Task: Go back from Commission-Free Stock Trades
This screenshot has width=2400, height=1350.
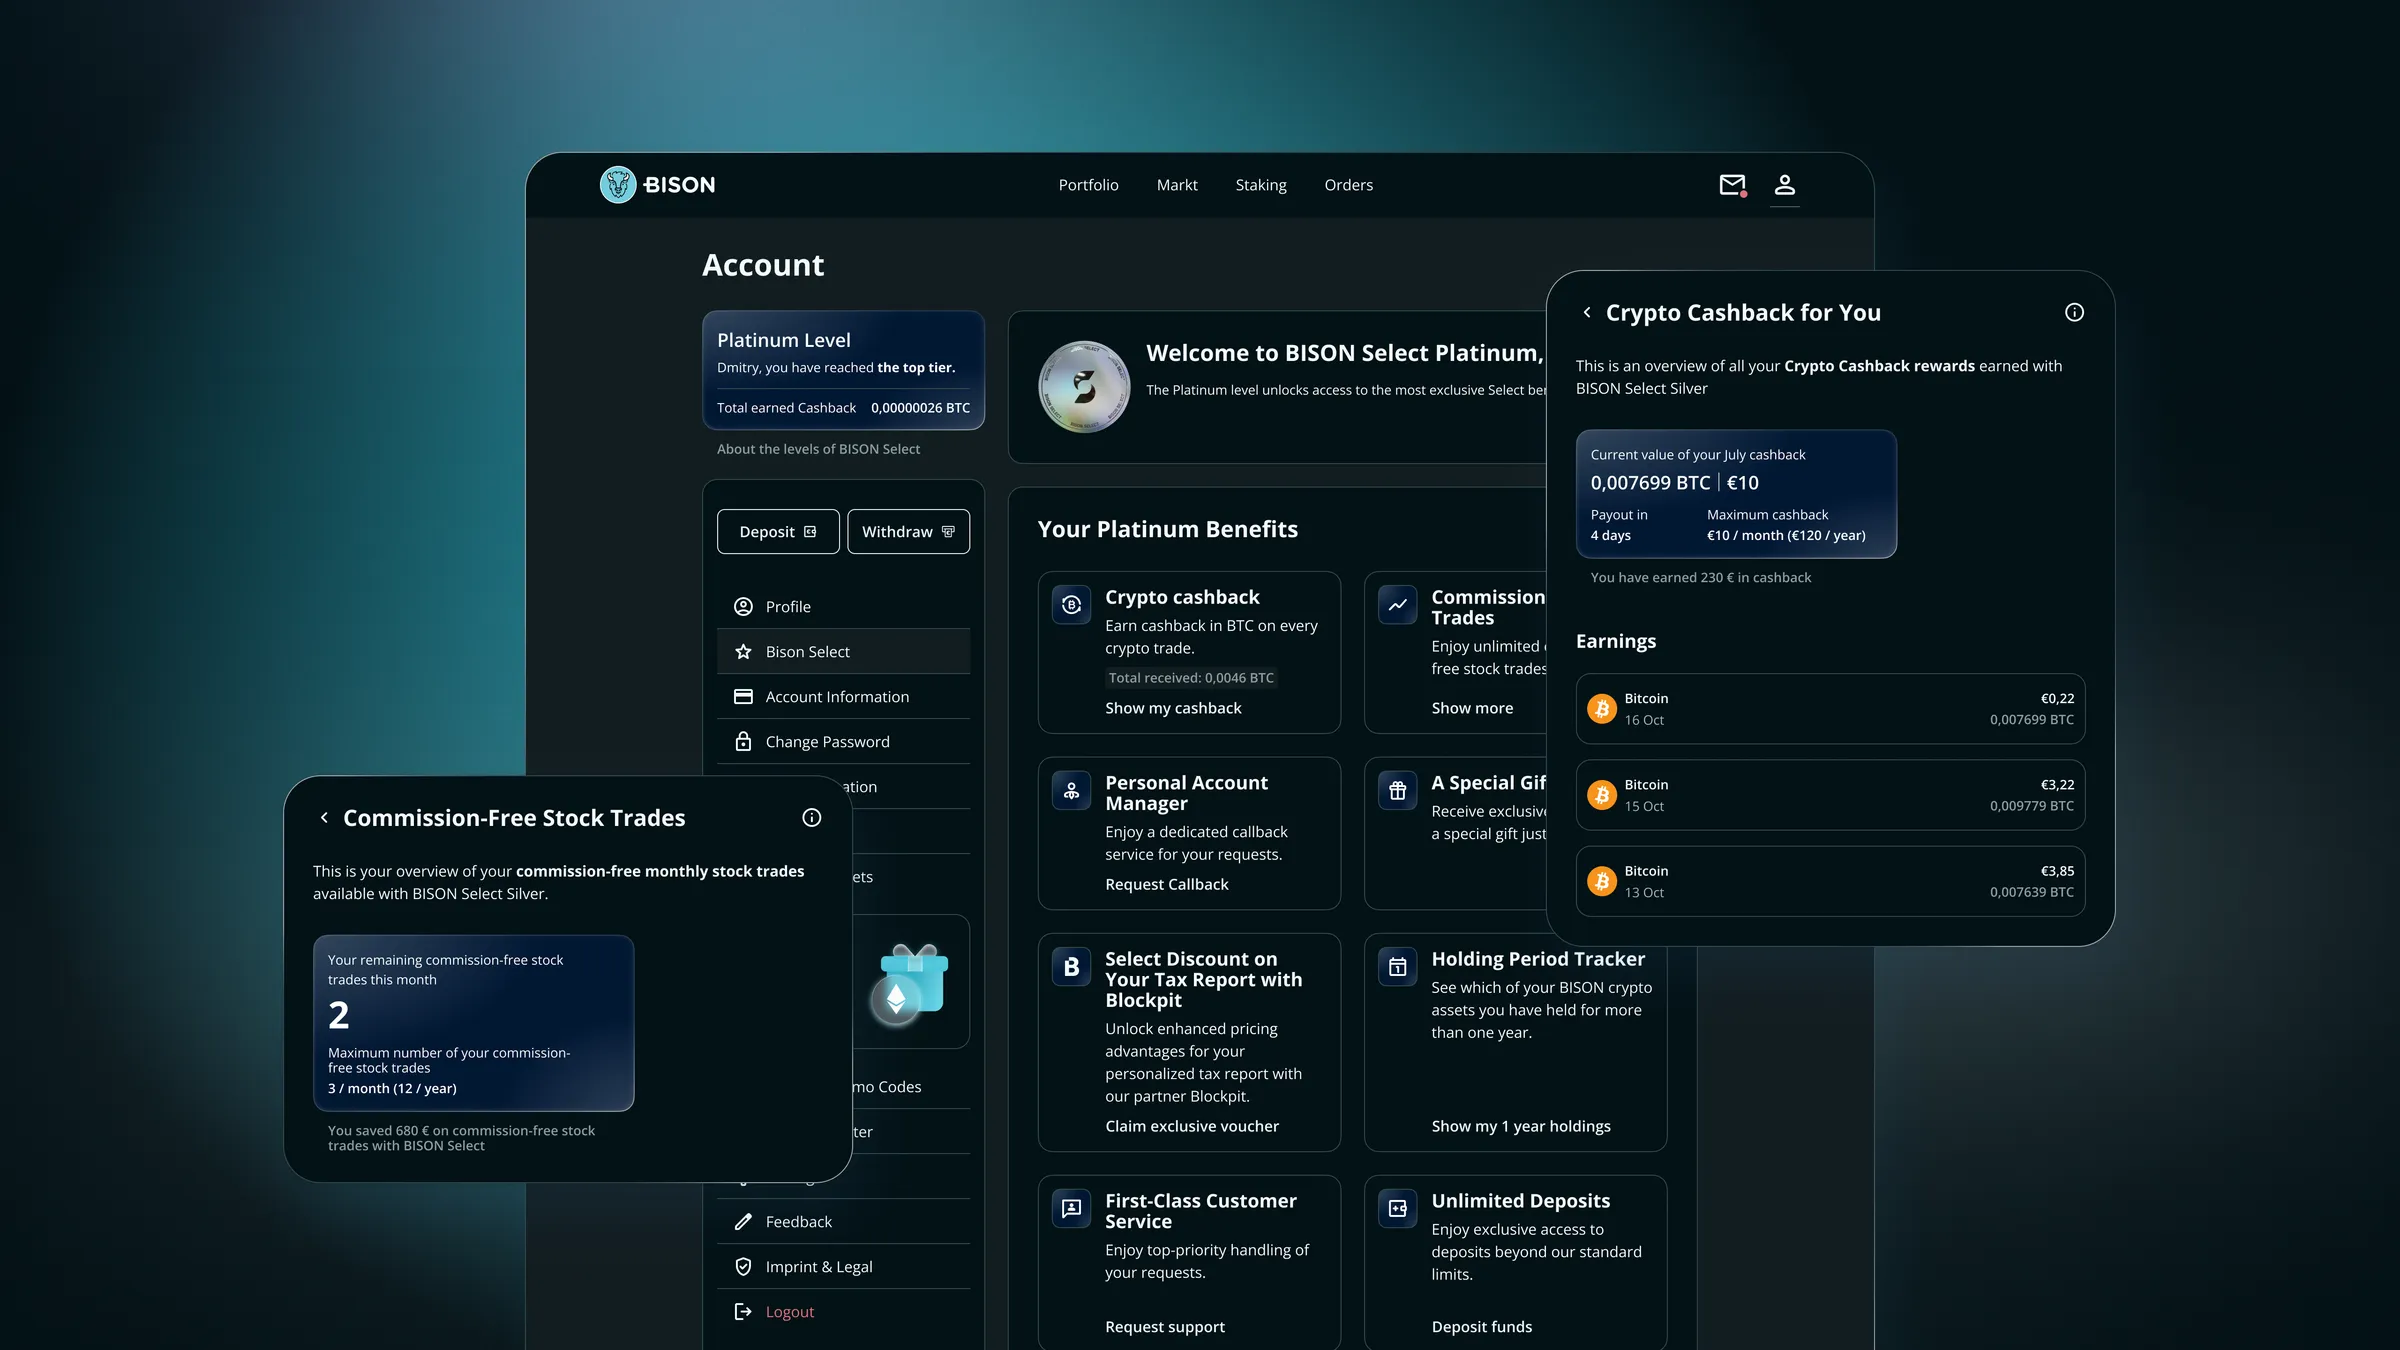Action: pos(324,818)
